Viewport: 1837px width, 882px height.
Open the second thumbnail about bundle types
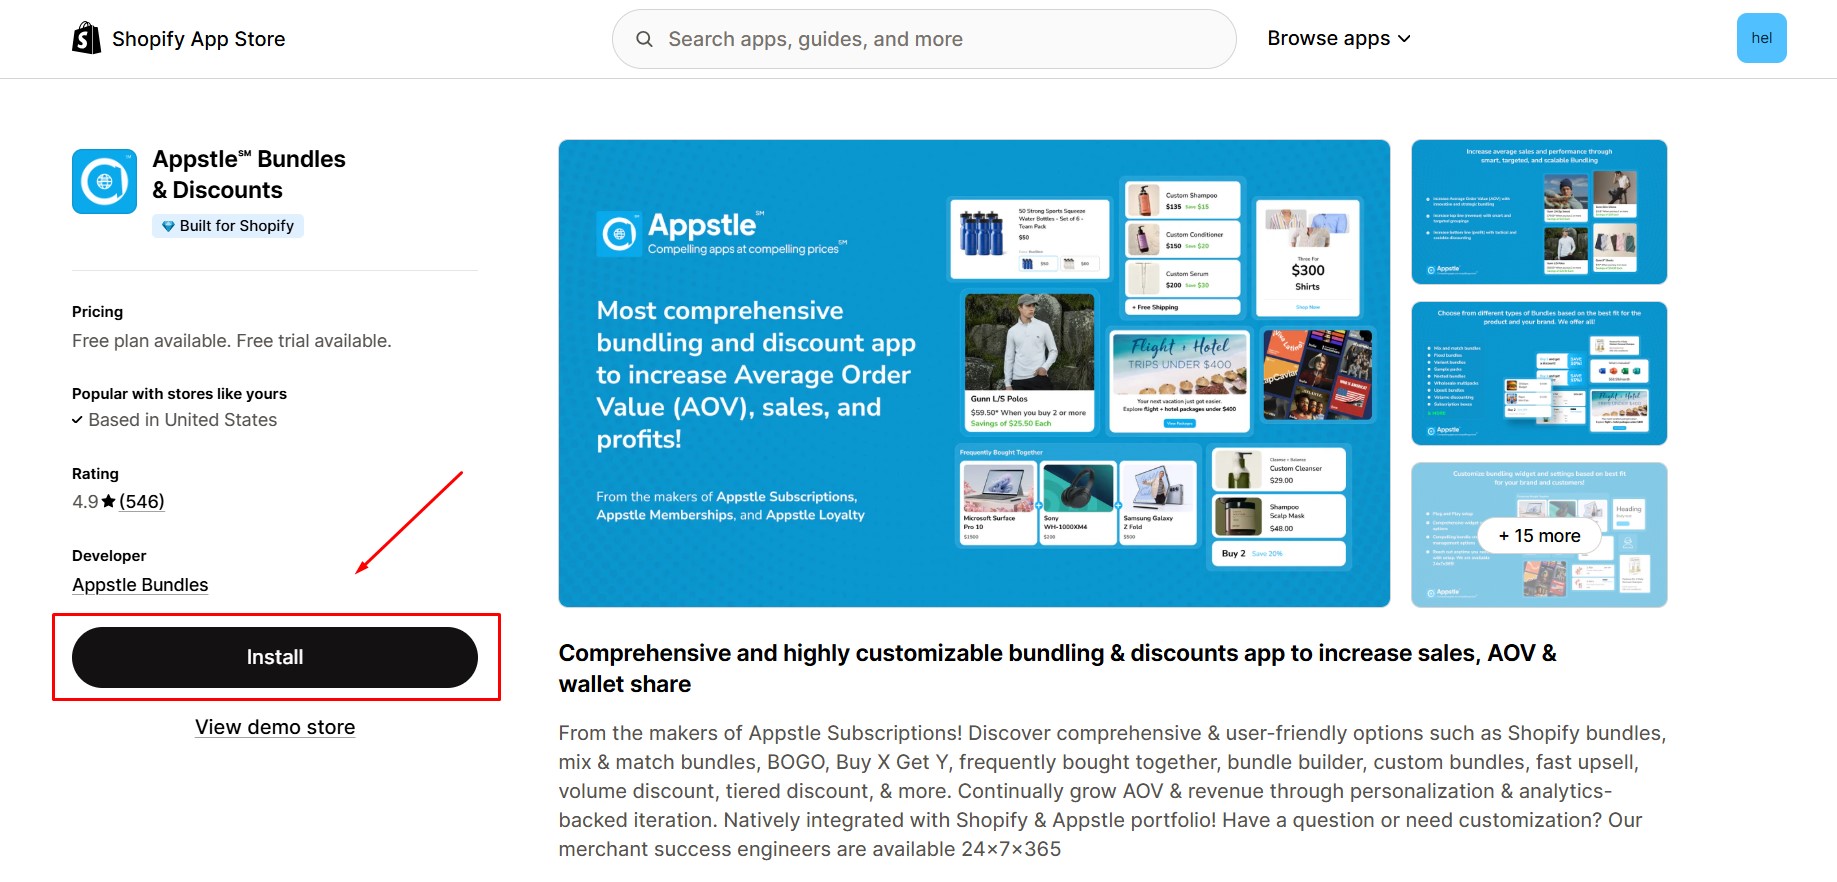[x=1539, y=373]
